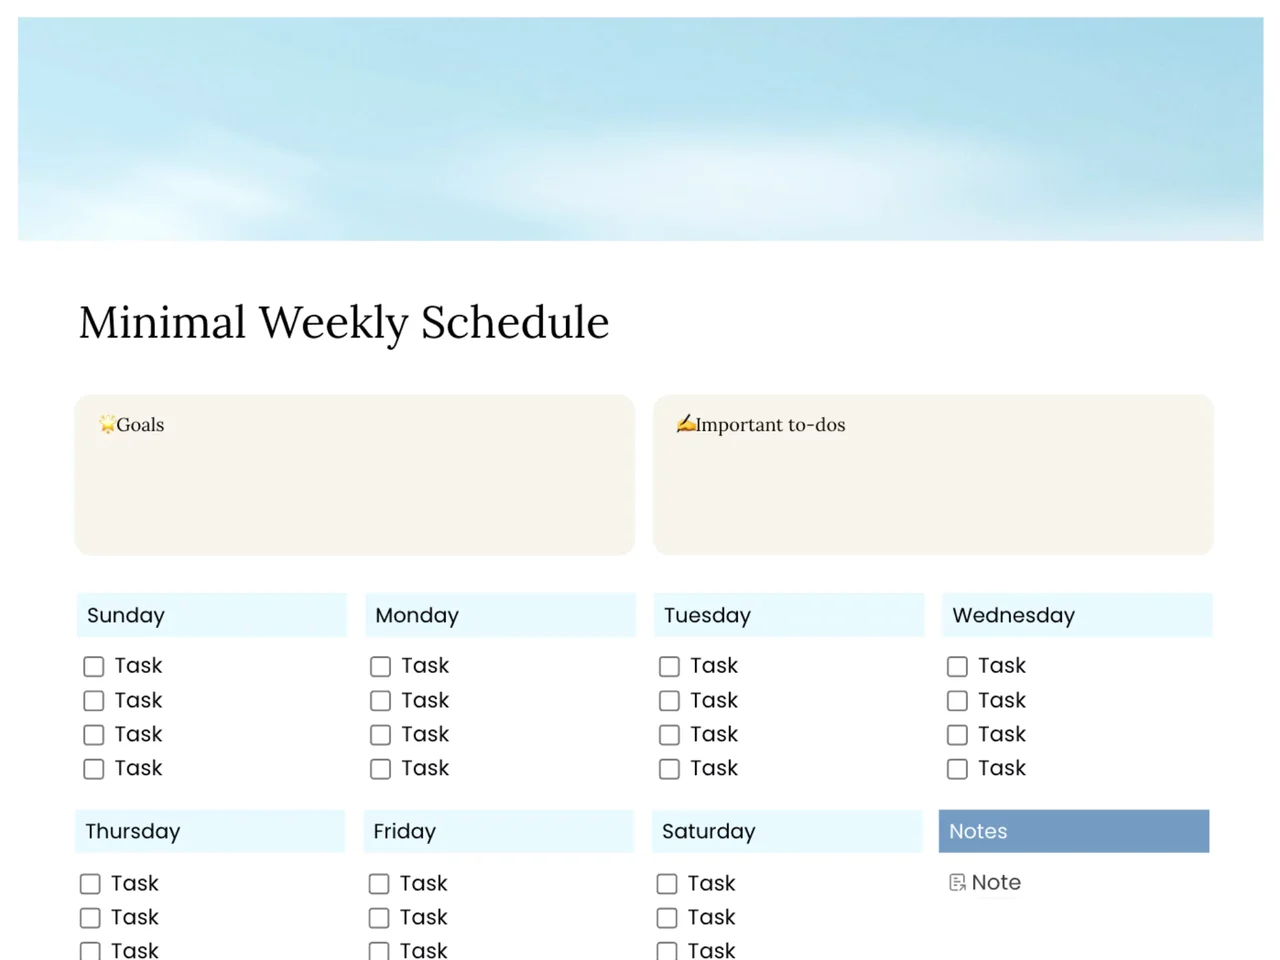
Task: Select the Wednesday heading block
Action: [x=1077, y=615]
